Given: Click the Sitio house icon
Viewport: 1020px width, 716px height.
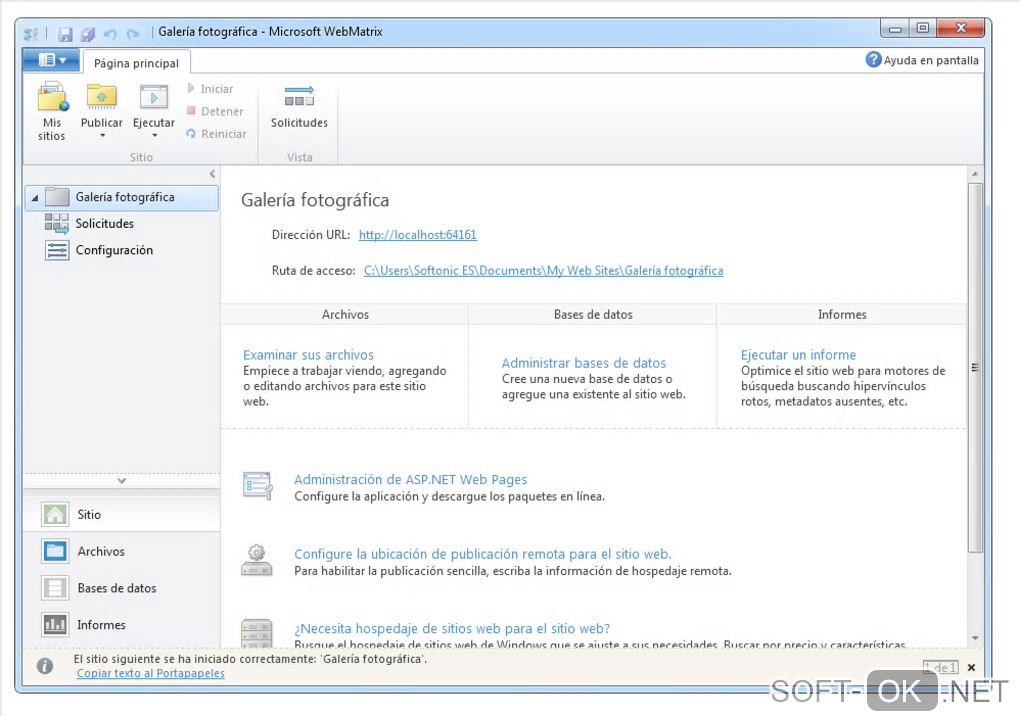Looking at the screenshot, I should [x=55, y=514].
